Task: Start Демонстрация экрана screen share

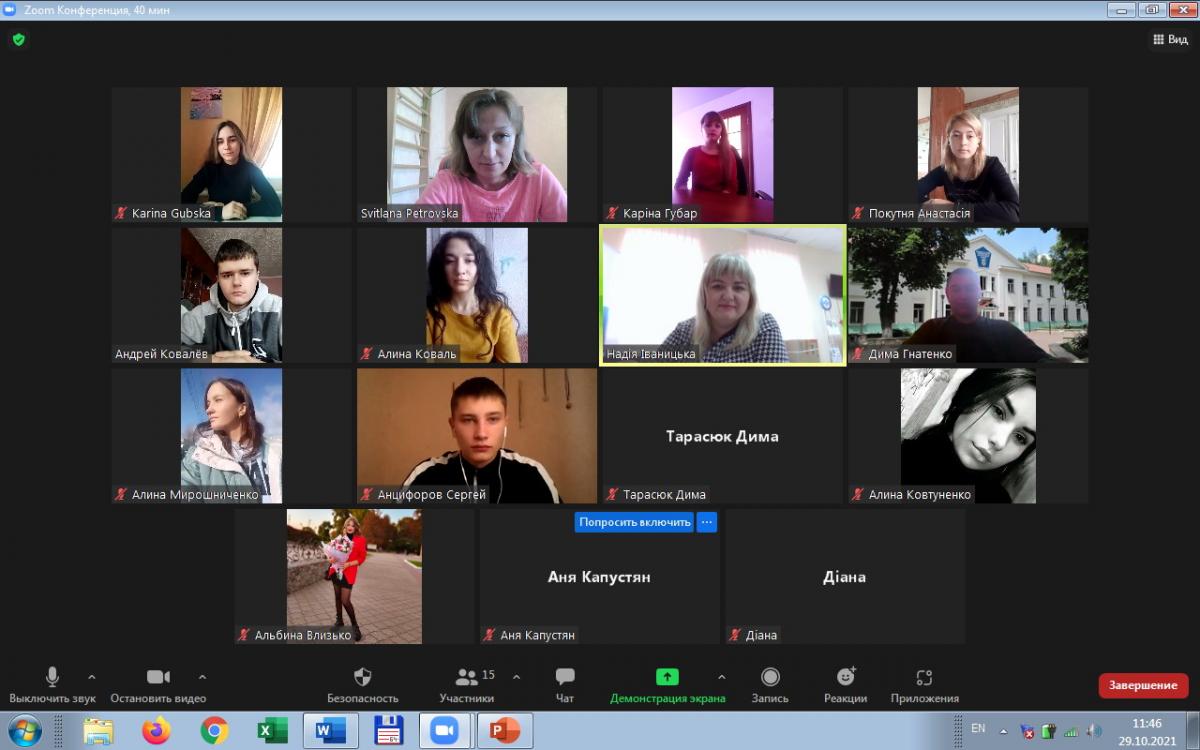Action: click(667, 685)
